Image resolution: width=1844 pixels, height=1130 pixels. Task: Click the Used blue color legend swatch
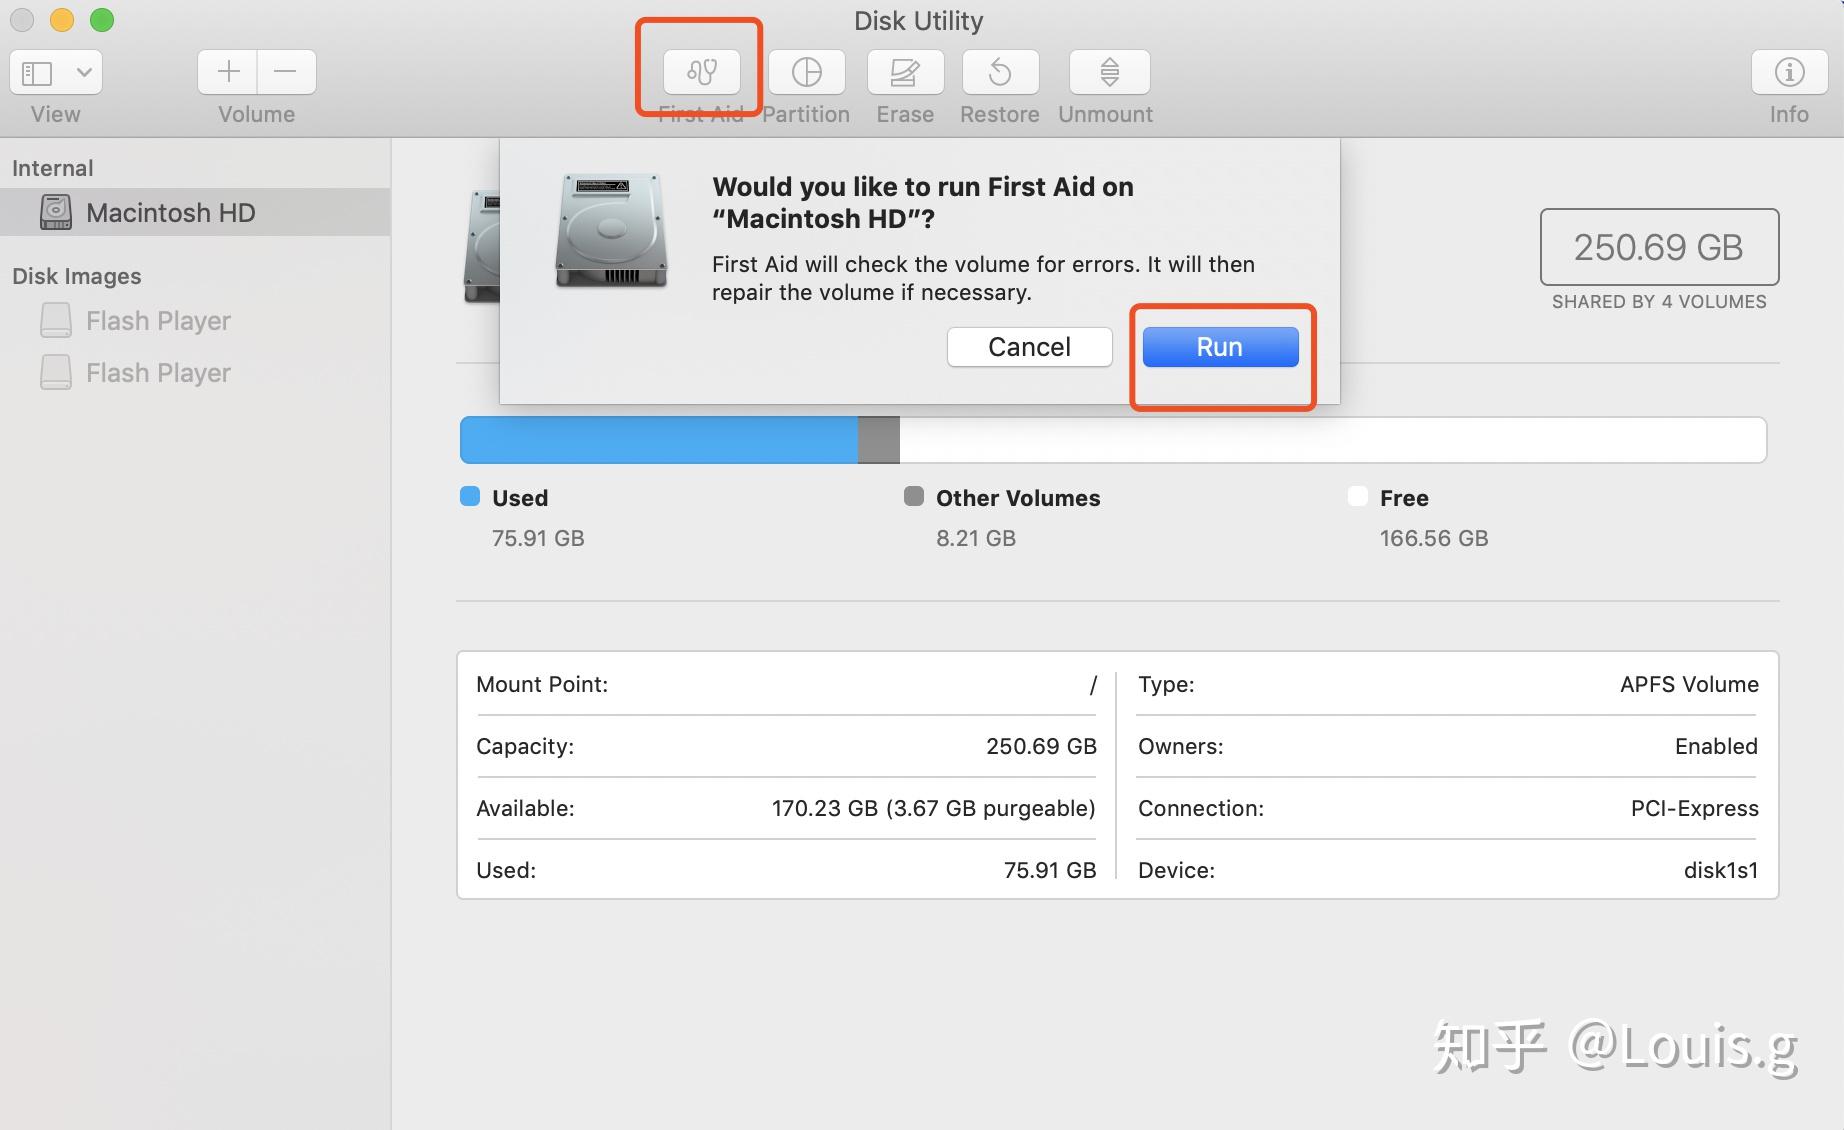pos(470,496)
